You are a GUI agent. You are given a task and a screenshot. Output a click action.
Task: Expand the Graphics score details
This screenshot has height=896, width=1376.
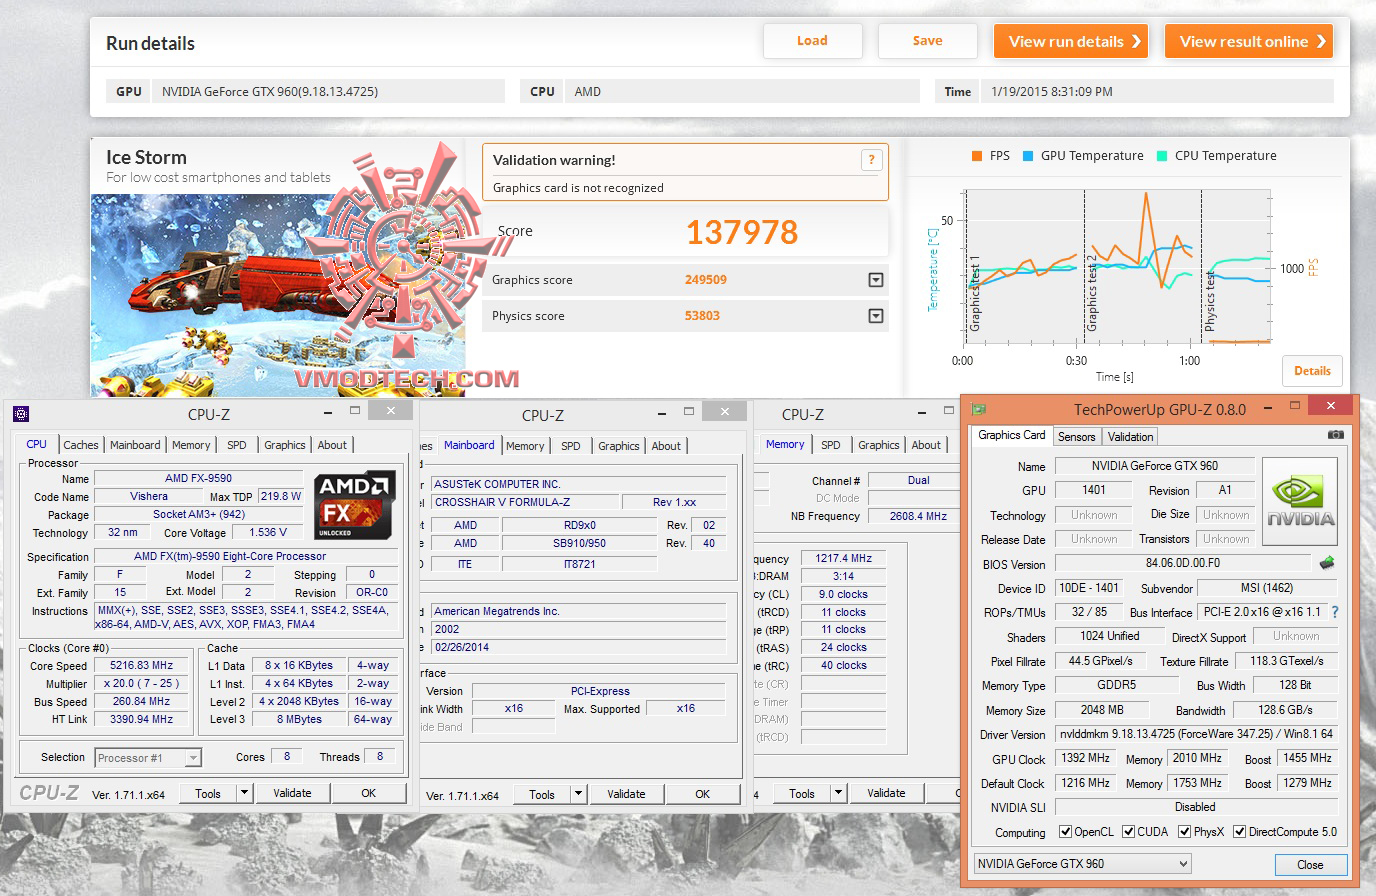click(876, 280)
